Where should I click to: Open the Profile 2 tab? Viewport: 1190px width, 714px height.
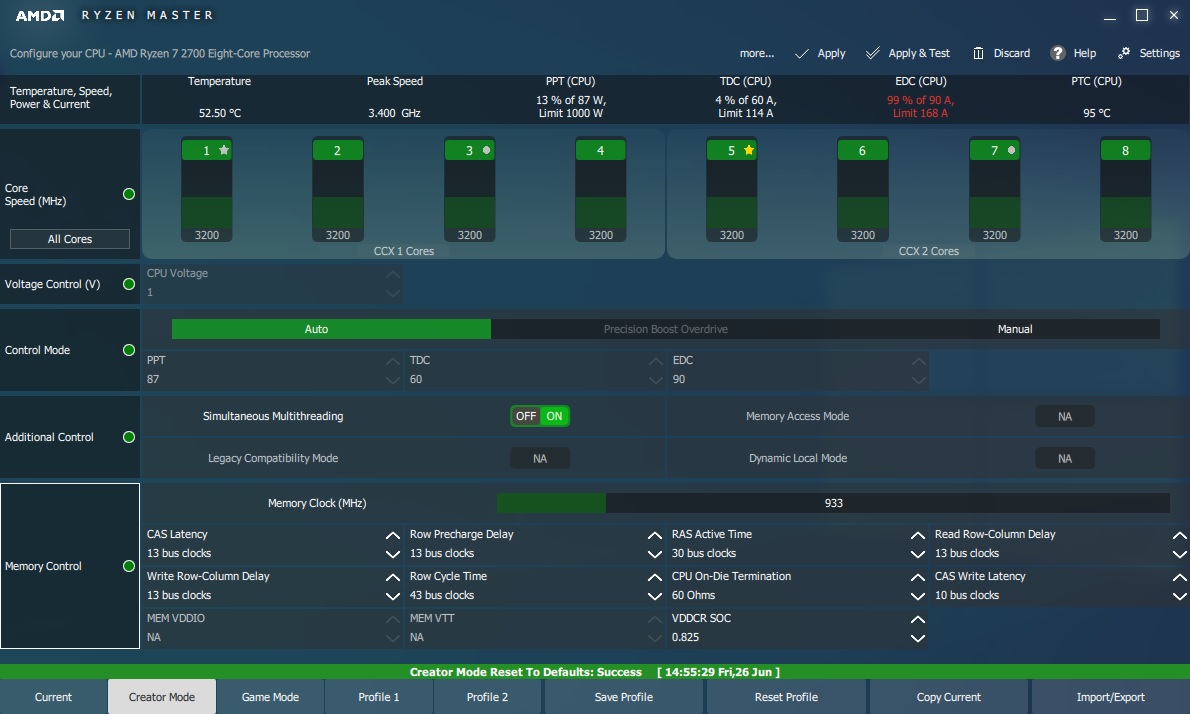coord(487,697)
